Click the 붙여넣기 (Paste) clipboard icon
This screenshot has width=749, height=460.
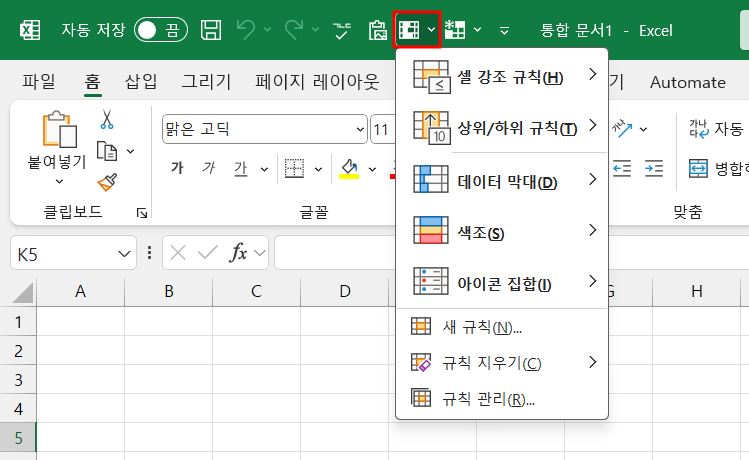click(59, 129)
